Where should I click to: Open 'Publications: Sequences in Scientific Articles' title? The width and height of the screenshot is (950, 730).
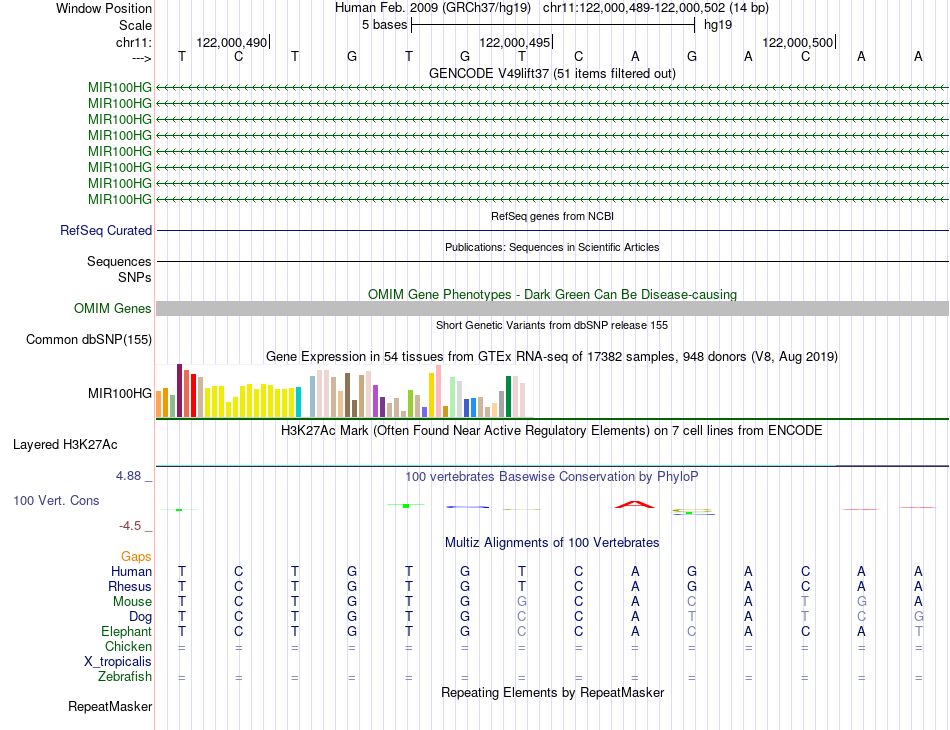tap(552, 247)
